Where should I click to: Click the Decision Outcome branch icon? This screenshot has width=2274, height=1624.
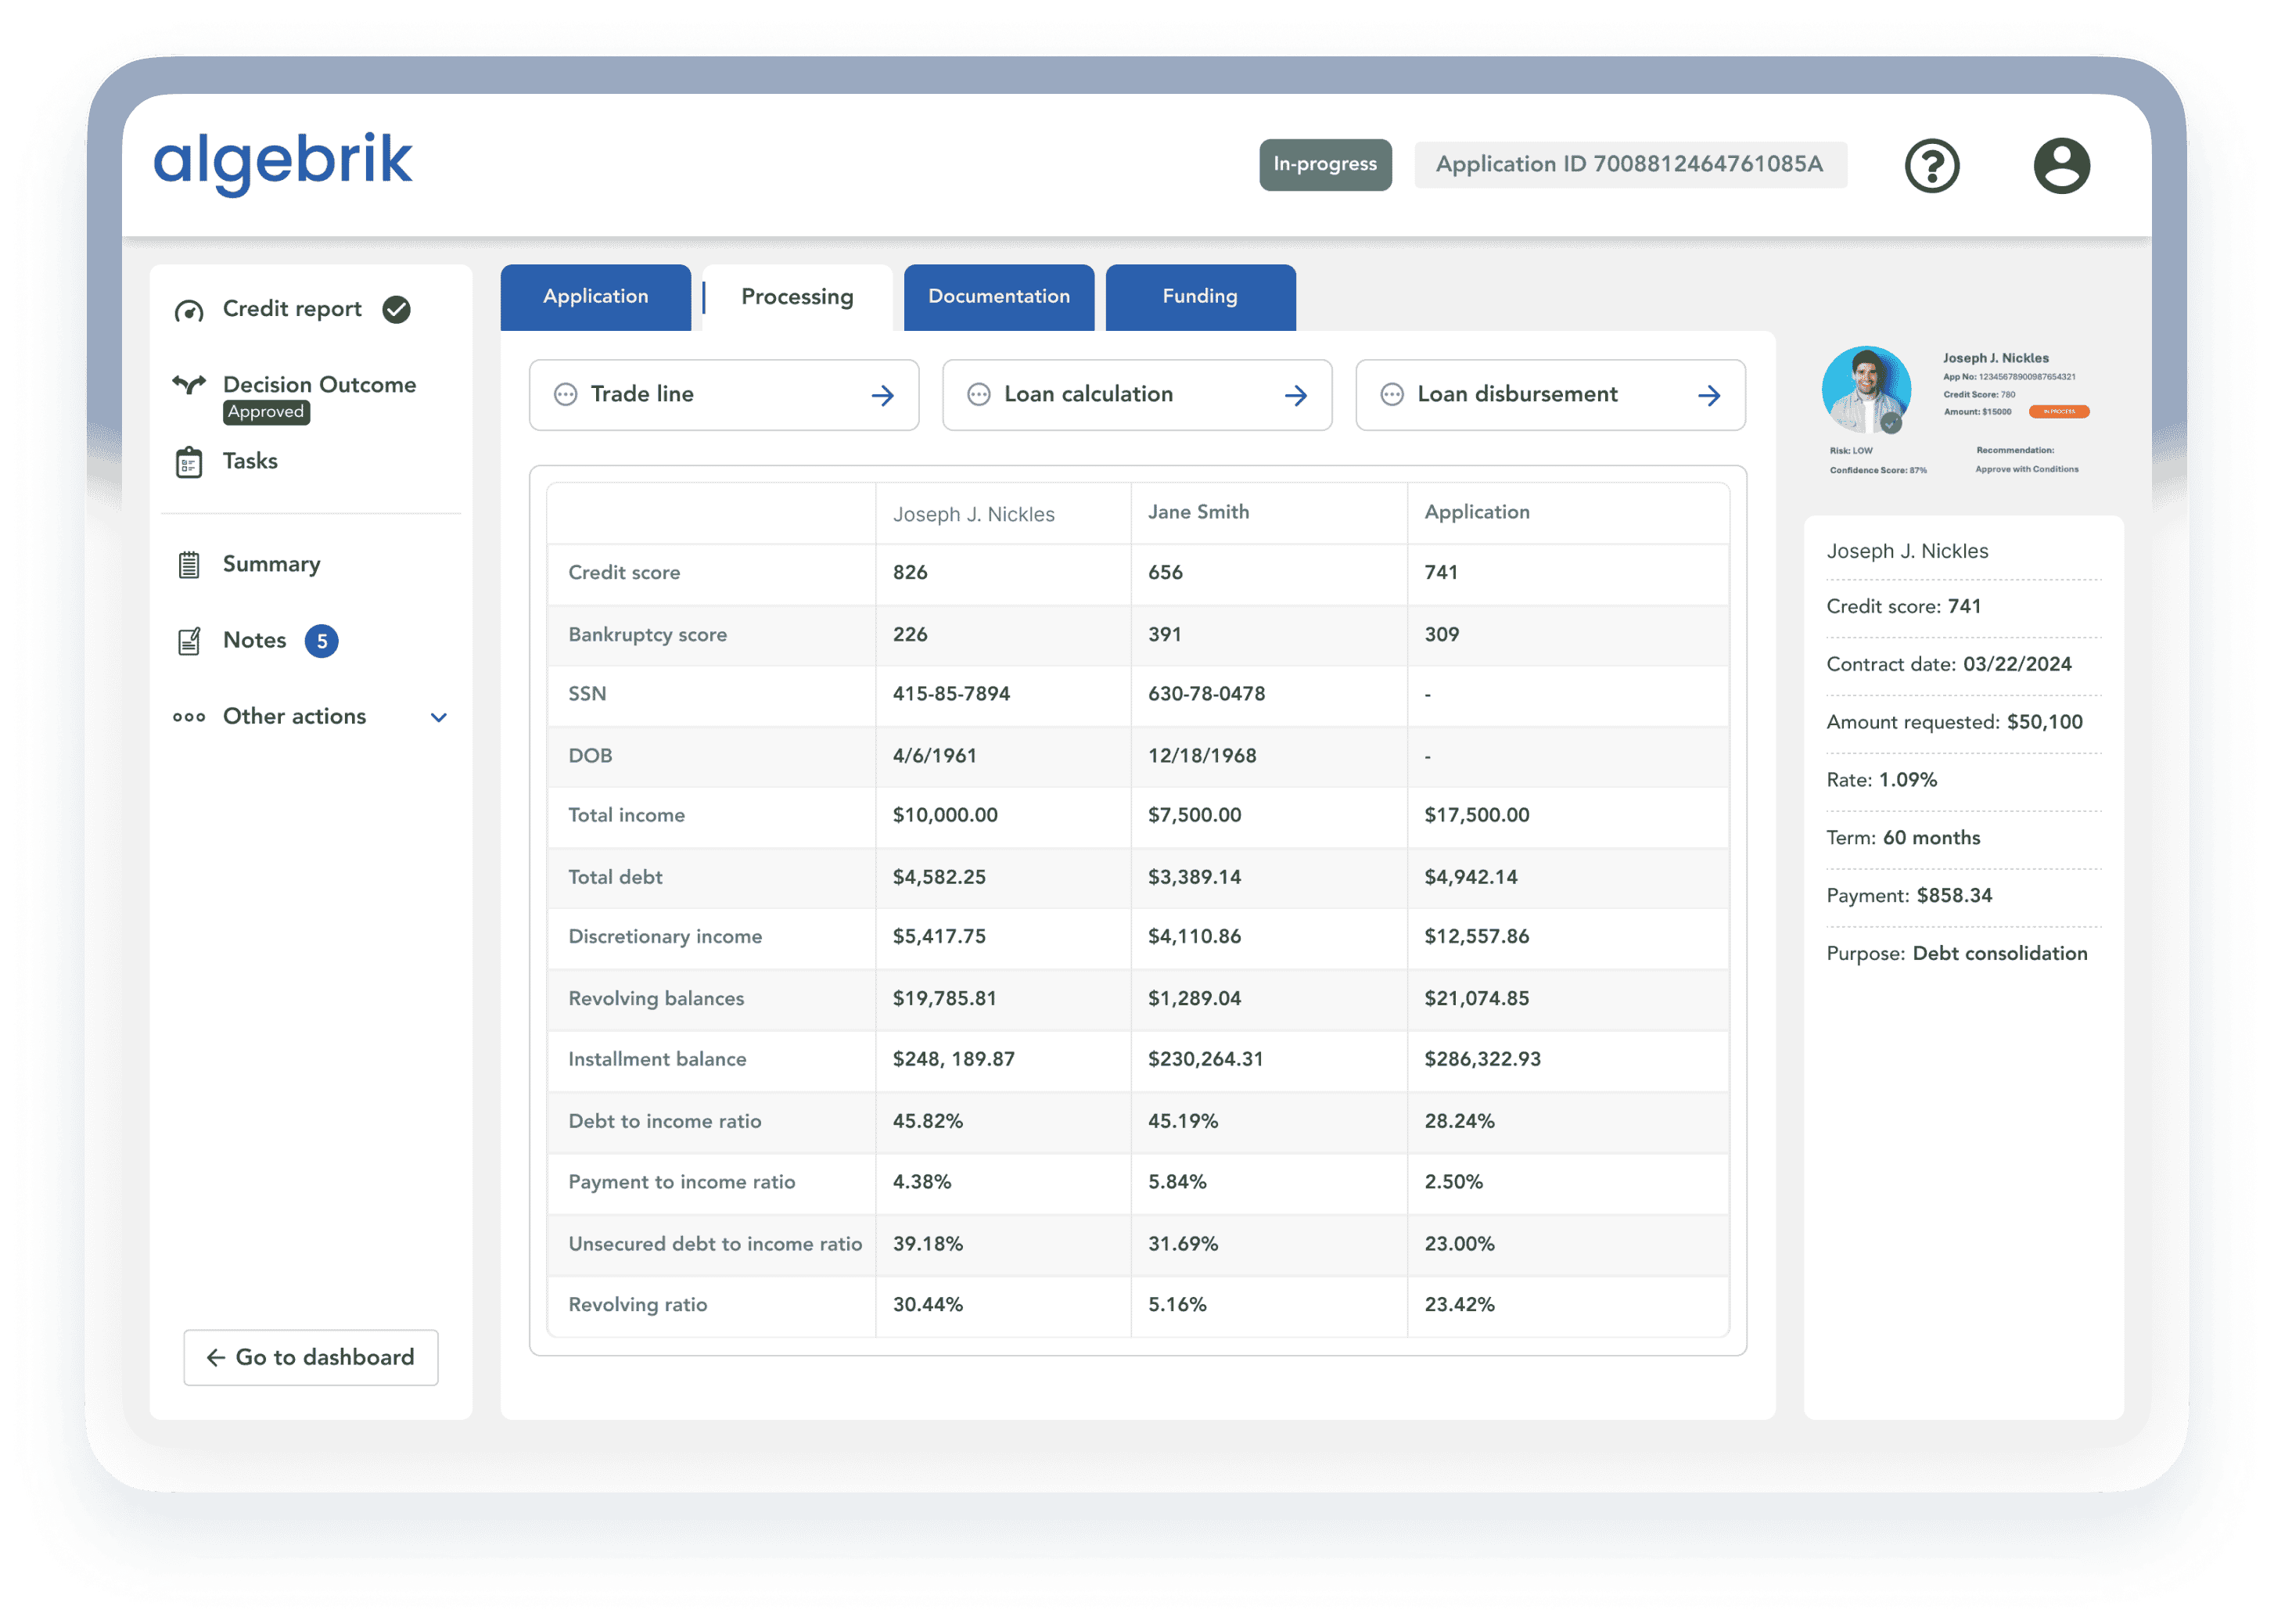188,384
